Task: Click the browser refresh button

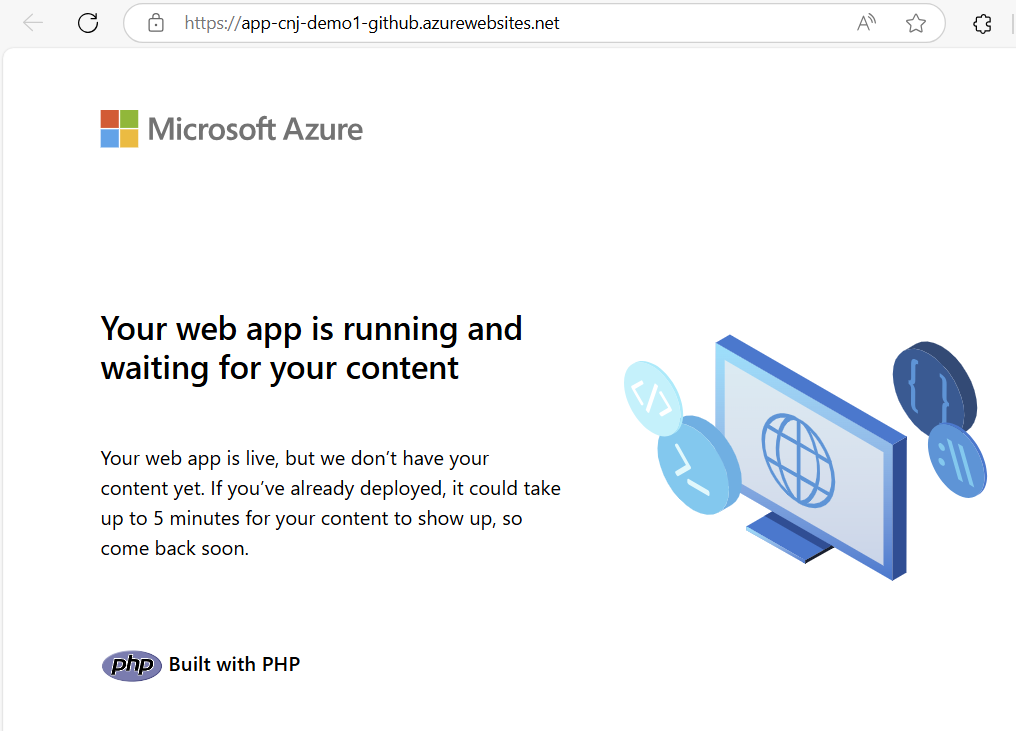Action: [x=88, y=23]
